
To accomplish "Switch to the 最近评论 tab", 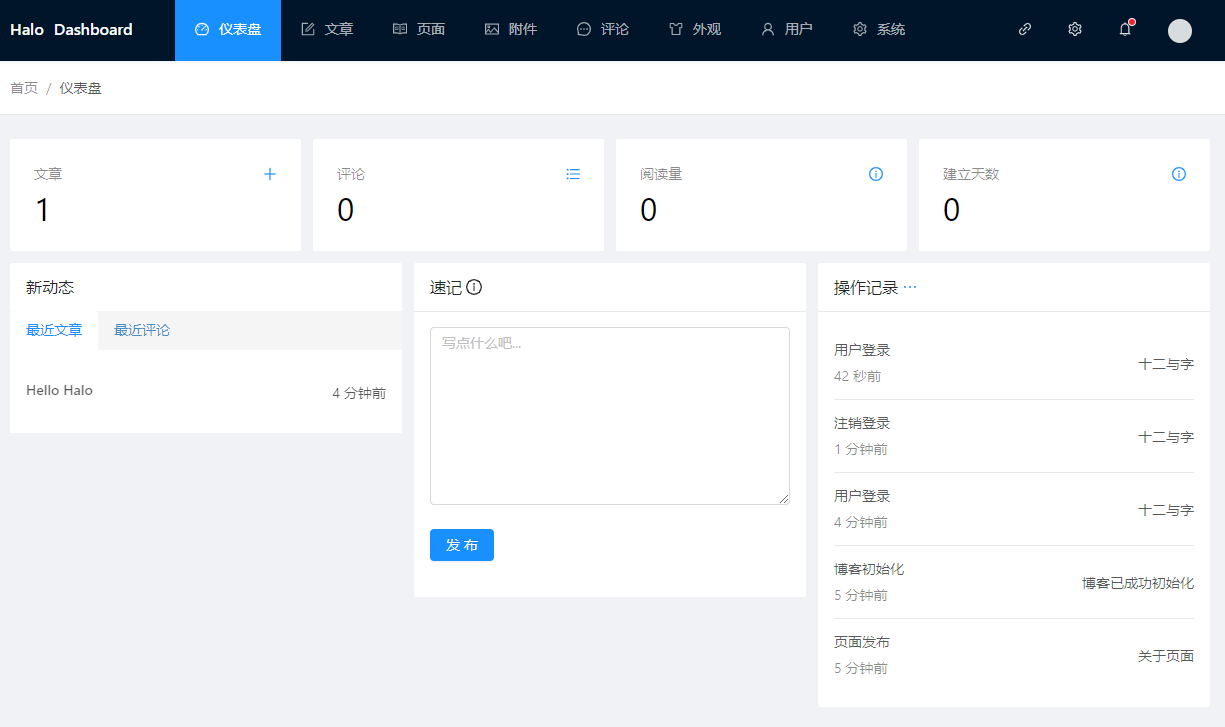I will (x=142, y=330).
